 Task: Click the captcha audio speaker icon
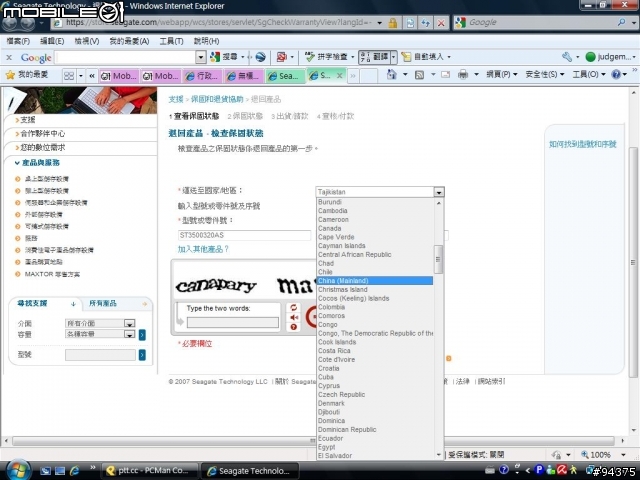[x=293, y=318]
